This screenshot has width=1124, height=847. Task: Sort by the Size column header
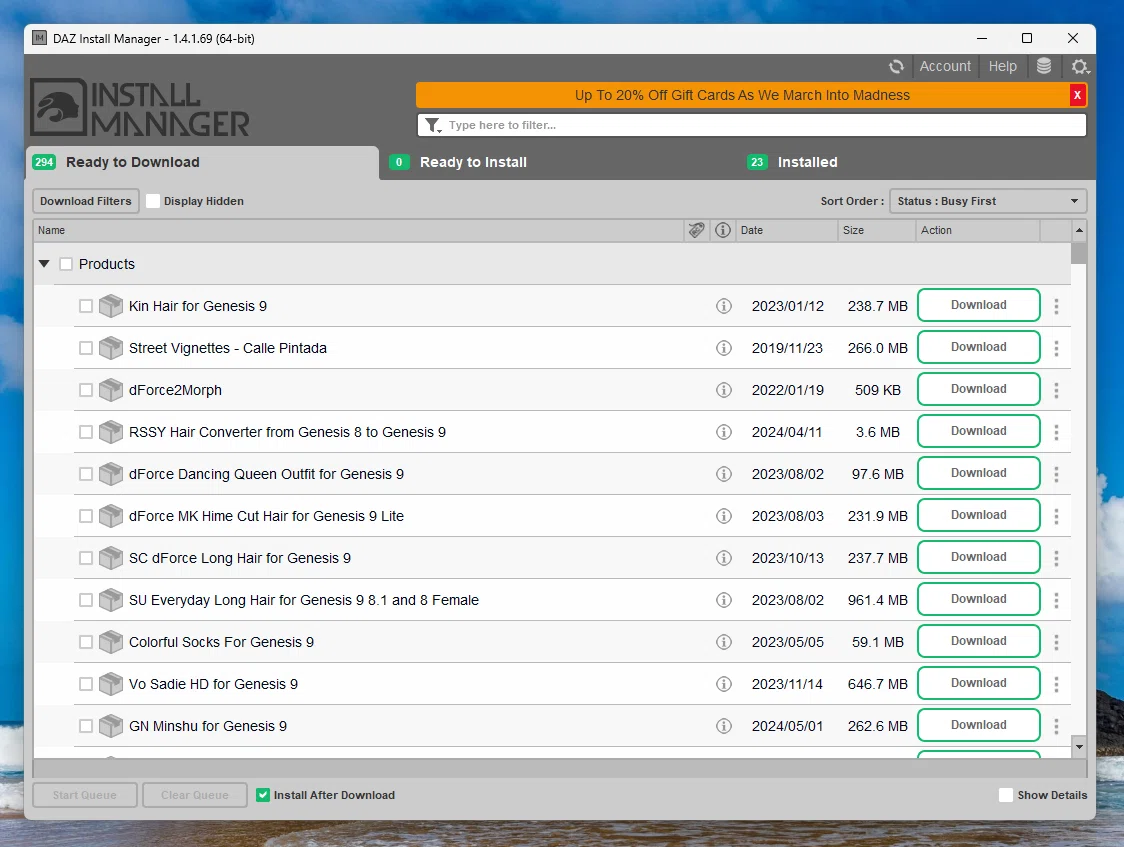877,230
